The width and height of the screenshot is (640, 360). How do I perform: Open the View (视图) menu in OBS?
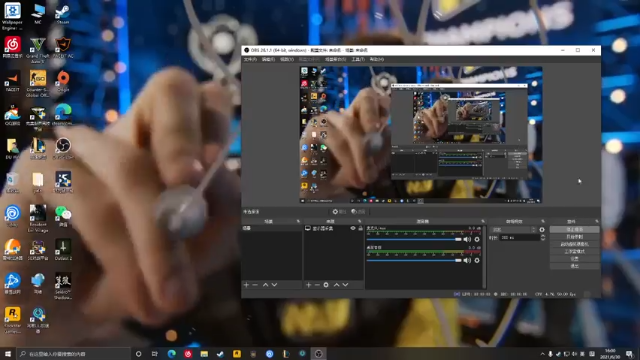[x=287, y=60]
